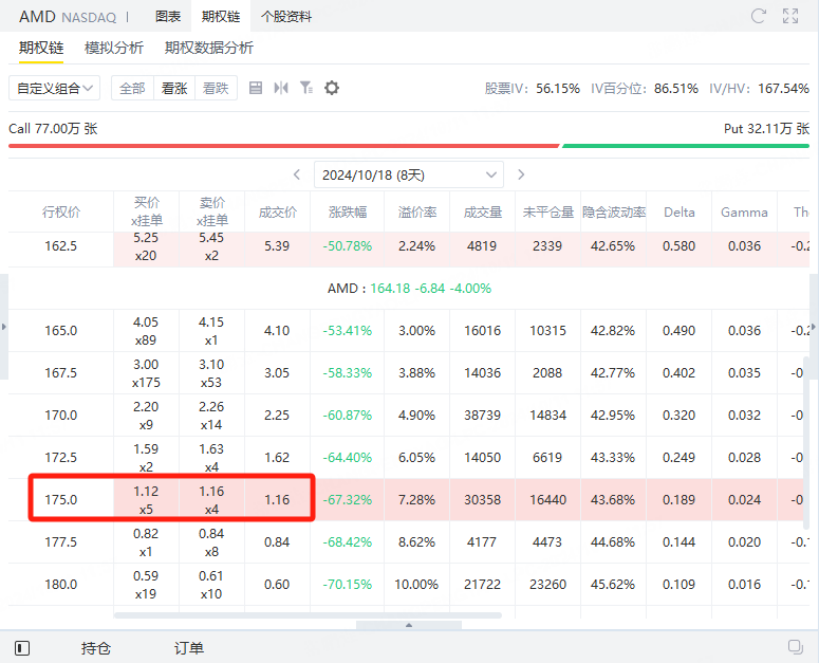Sort by 溢价率 column header
Screen dimensions: 820x663
[x=417, y=212]
